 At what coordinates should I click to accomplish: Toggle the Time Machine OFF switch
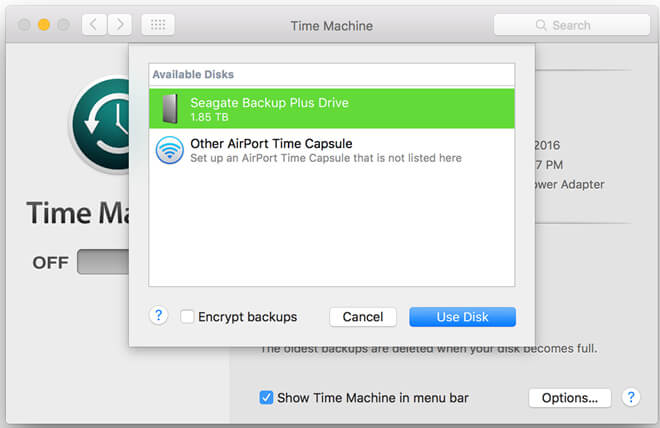[x=103, y=262]
